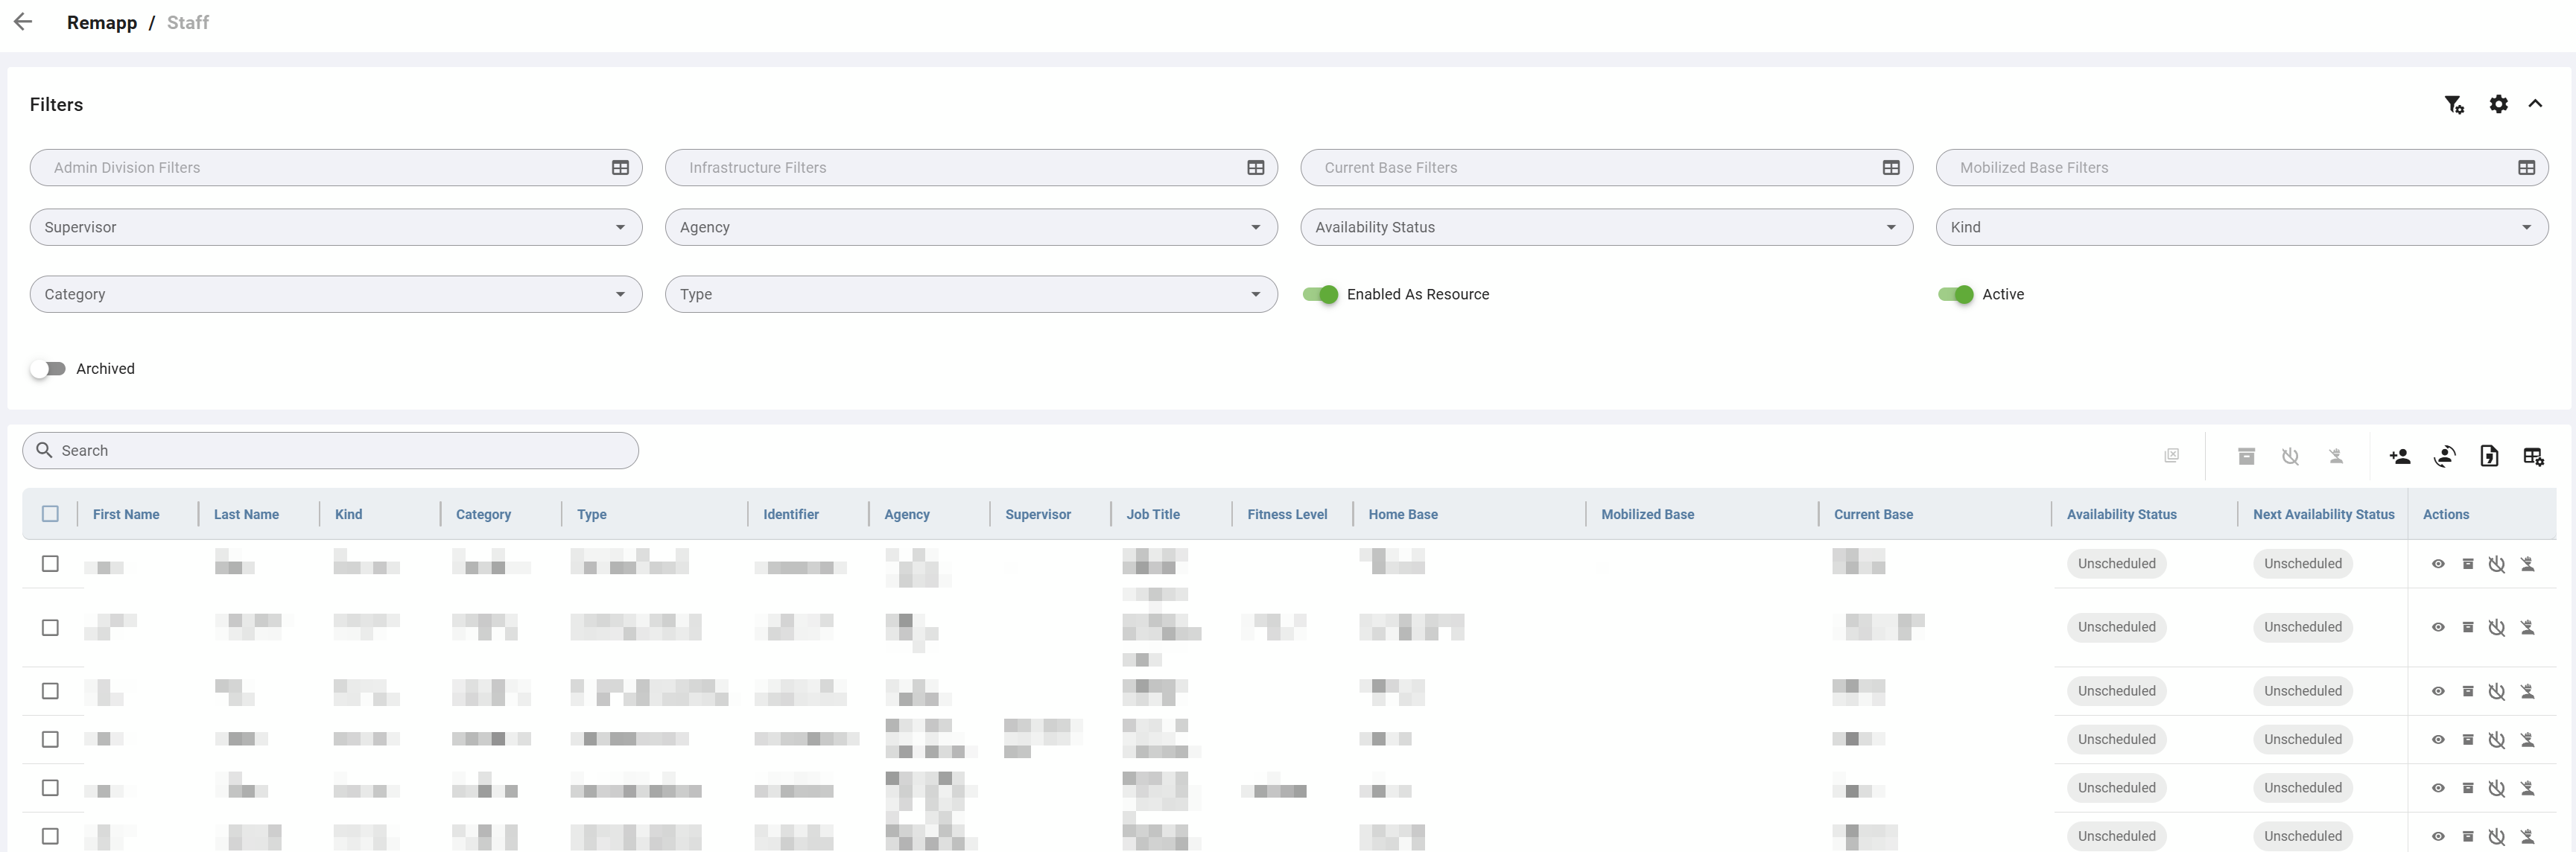The image size is (2576, 852).
Task: Archive the second staff row
Action: pos(2467,627)
